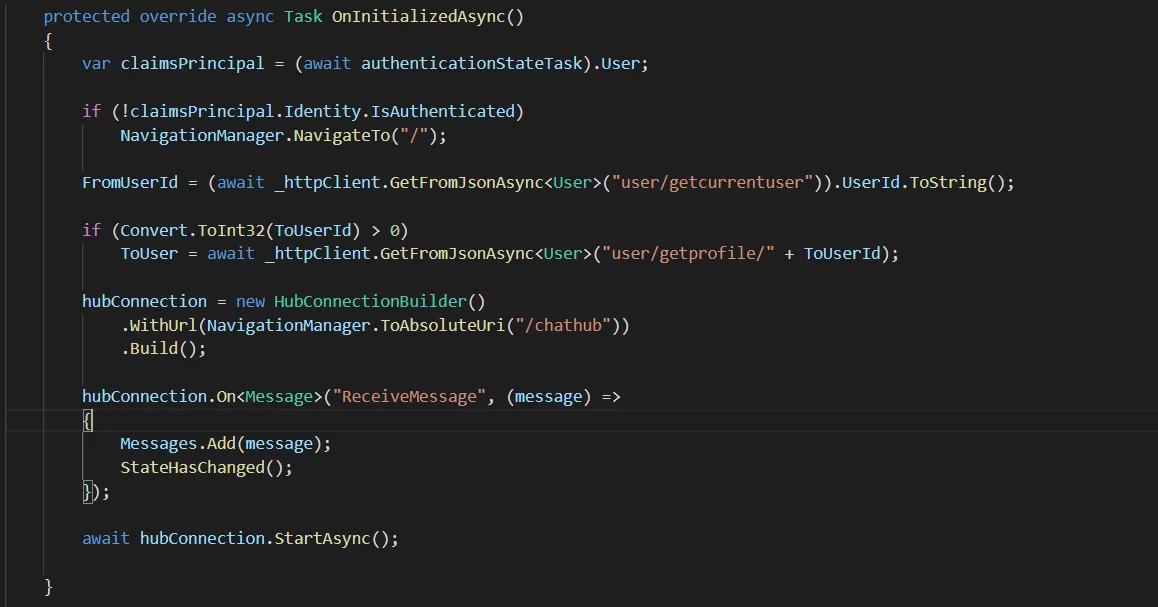This screenshot has width=1158, height=607.
Task: Click the 'await' before authenticationStateTask
Action: tap(327, 64)
